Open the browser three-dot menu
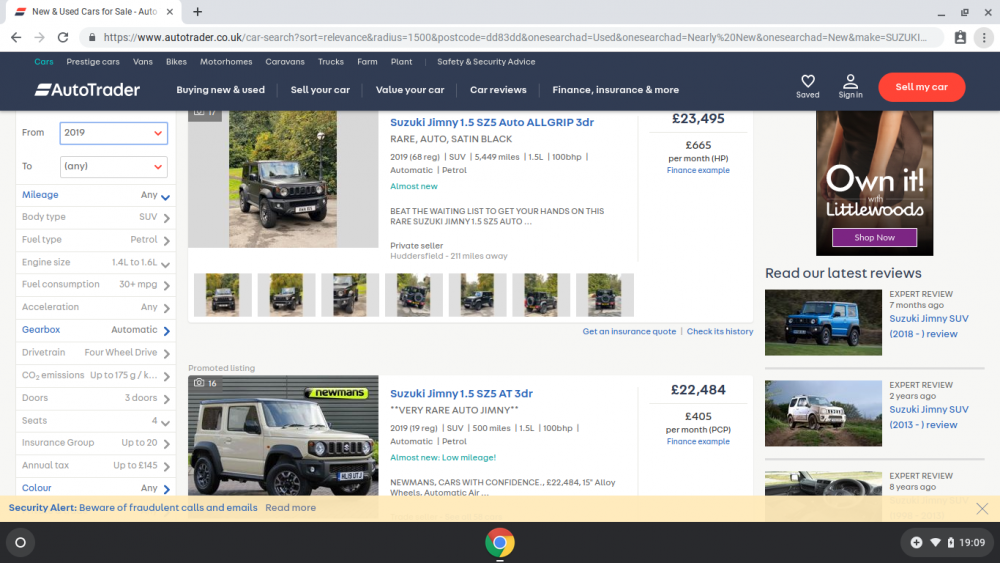 coord(984,38)
